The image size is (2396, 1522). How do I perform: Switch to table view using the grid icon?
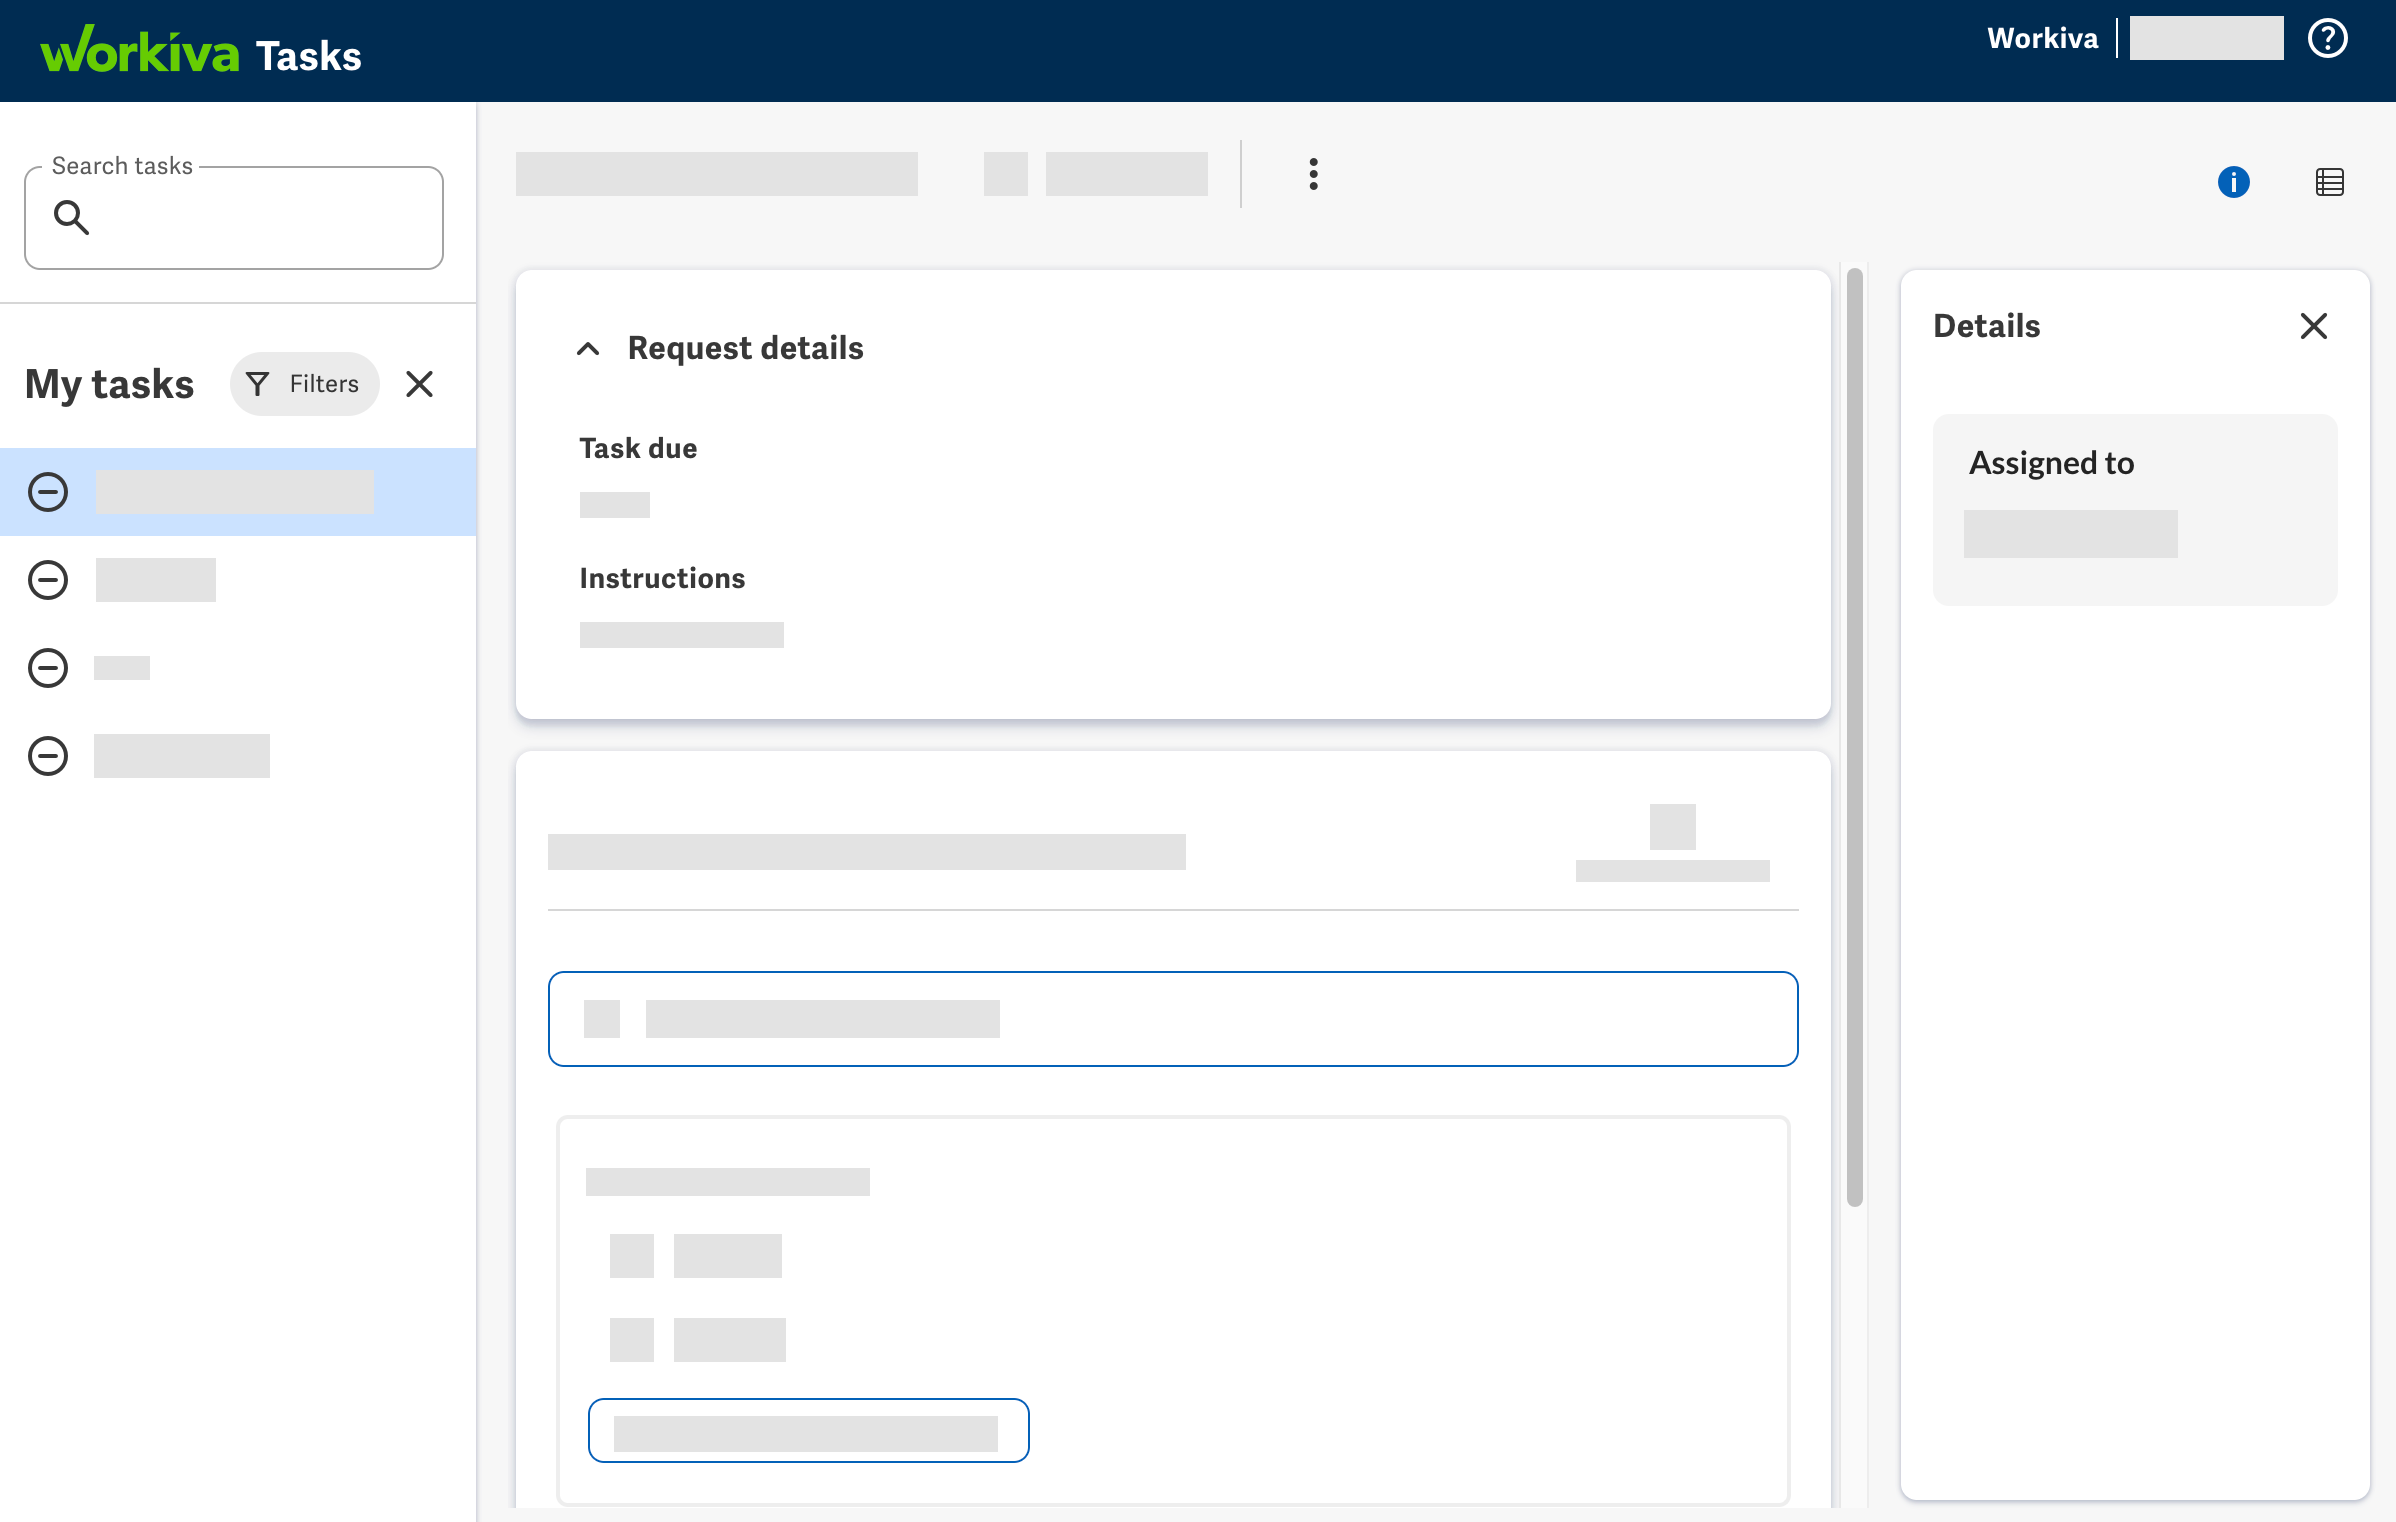tap(2330, 182)
